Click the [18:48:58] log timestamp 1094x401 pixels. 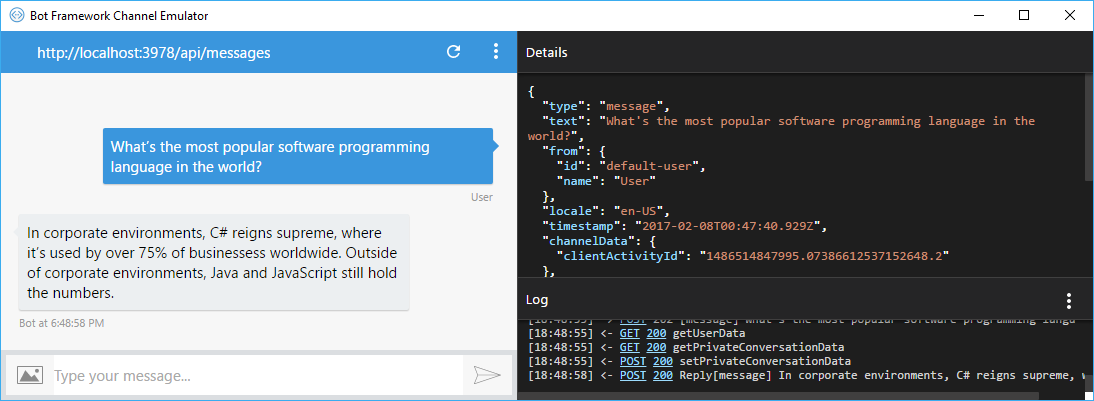560,376
